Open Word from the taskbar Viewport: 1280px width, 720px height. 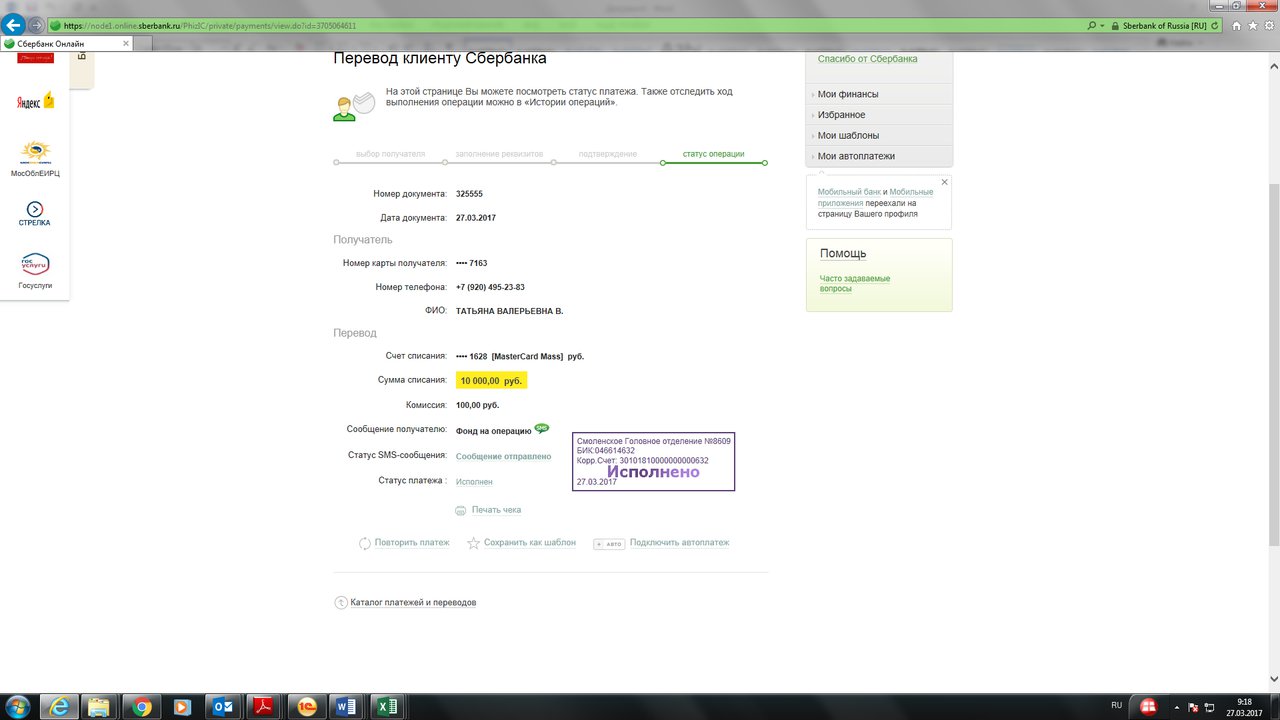pyautogui.click(x=347, y=707)
